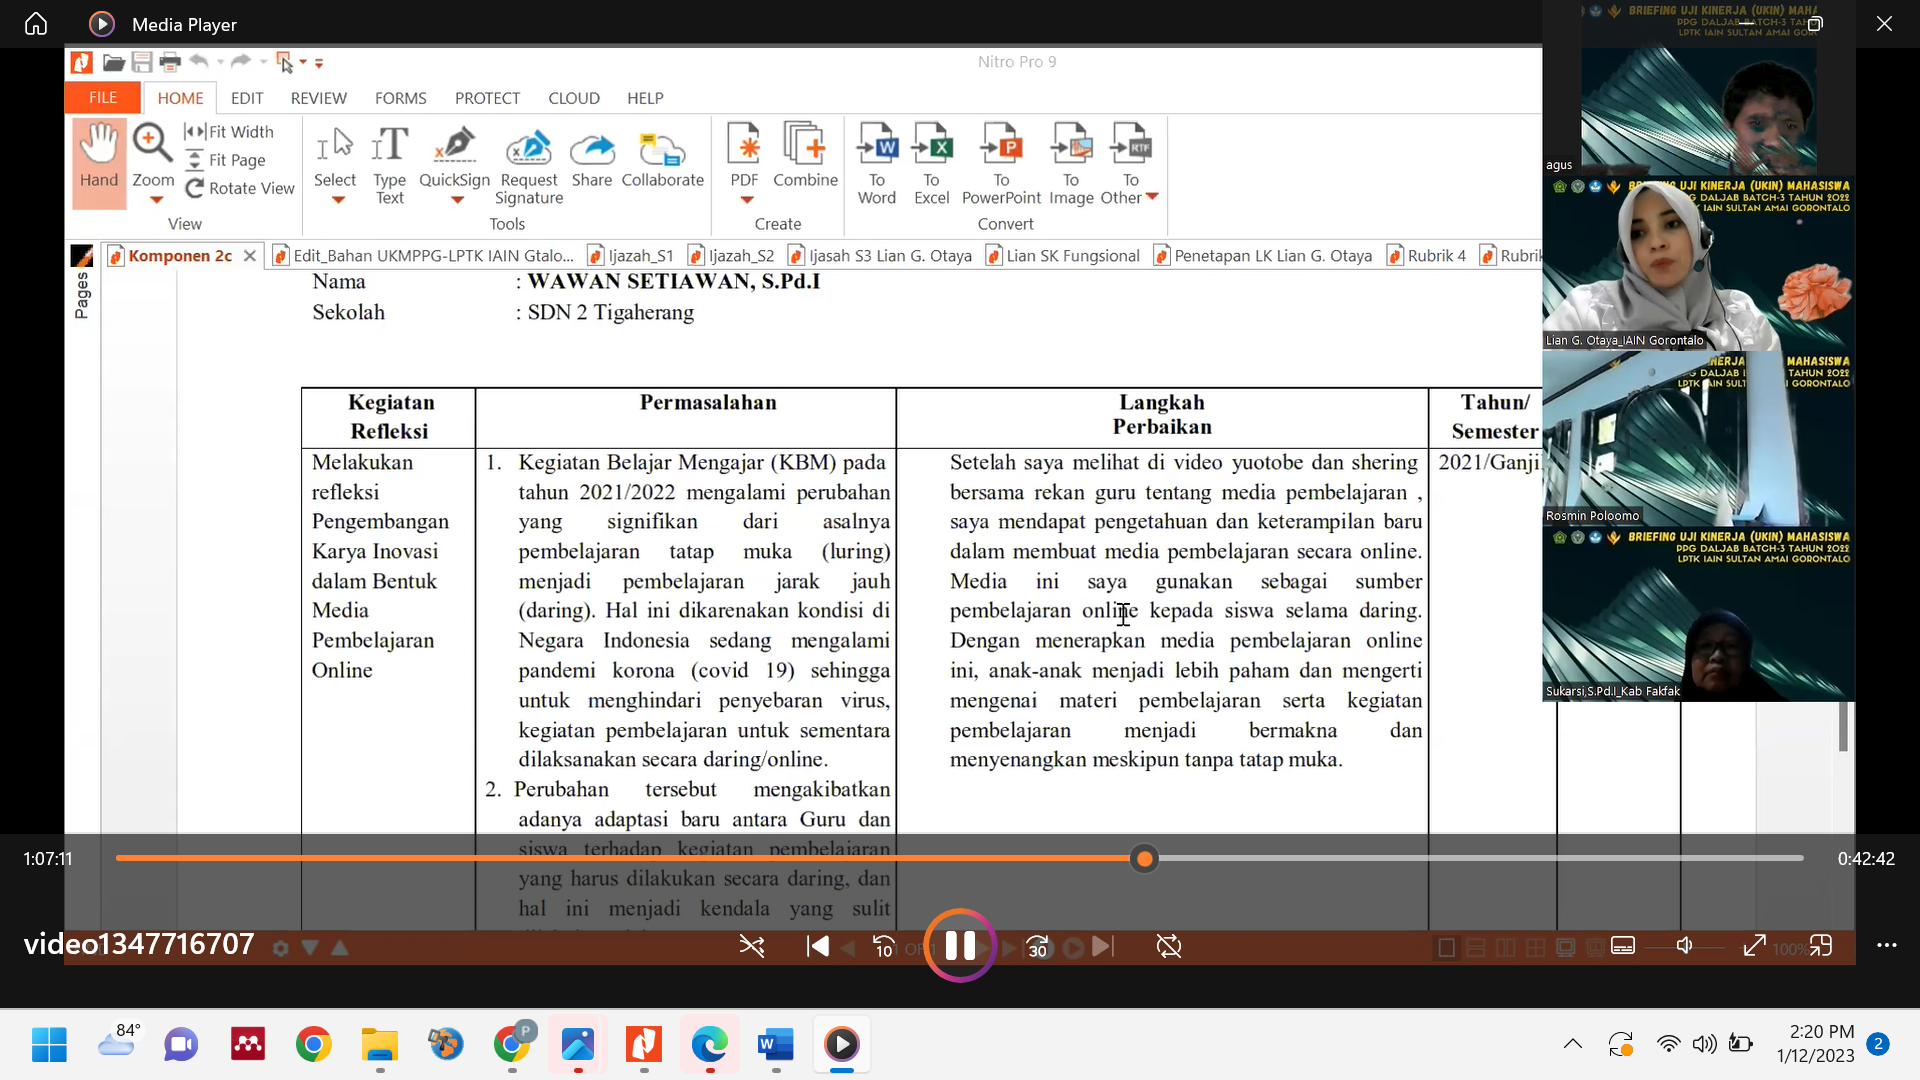This screenshot has height=1080, width=1920.
Task: Skip forward 30 seconds
Action: (x=1038, y=946)
